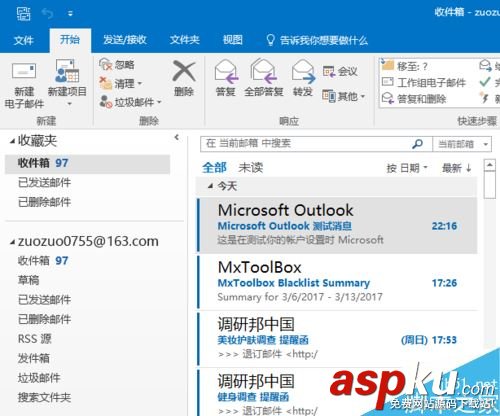Expand the 垃圾邮件 (Junk) dropdown arrow
The height and width of the screenshot is (416, 500).
tap(159, 102)
